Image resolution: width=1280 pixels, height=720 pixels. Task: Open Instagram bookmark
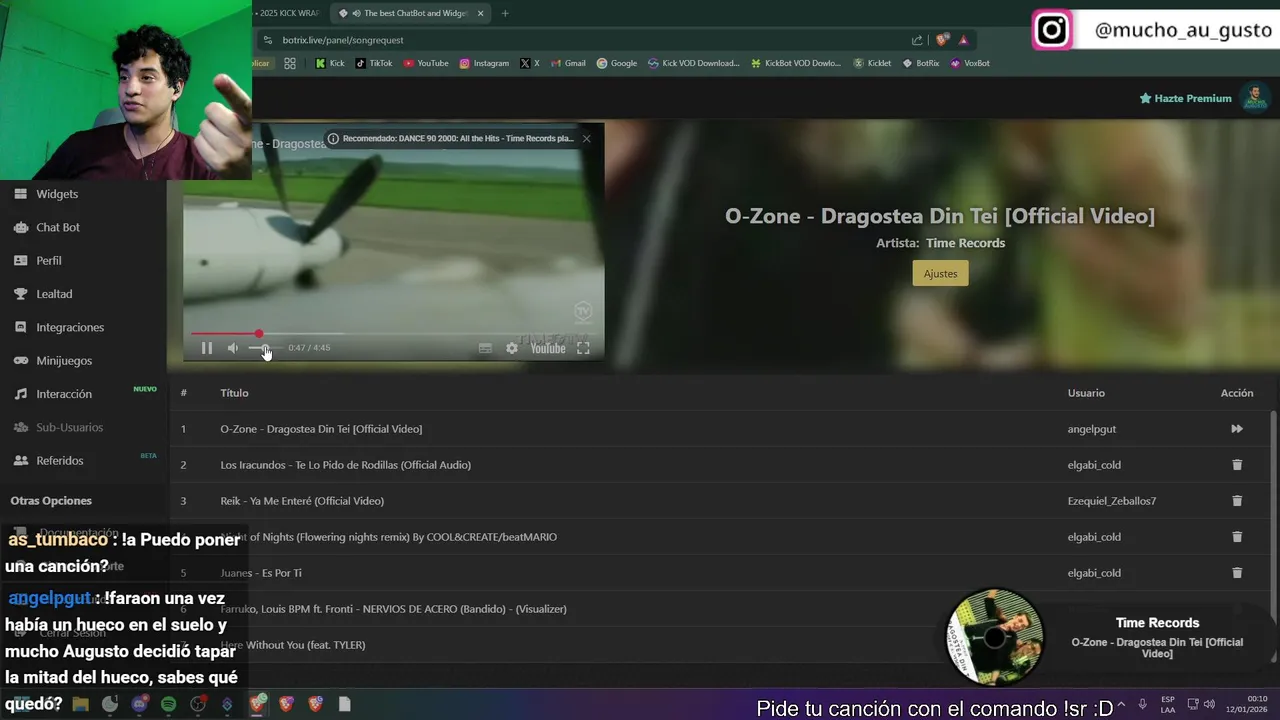pyautogui.click(x=484, y=63)
